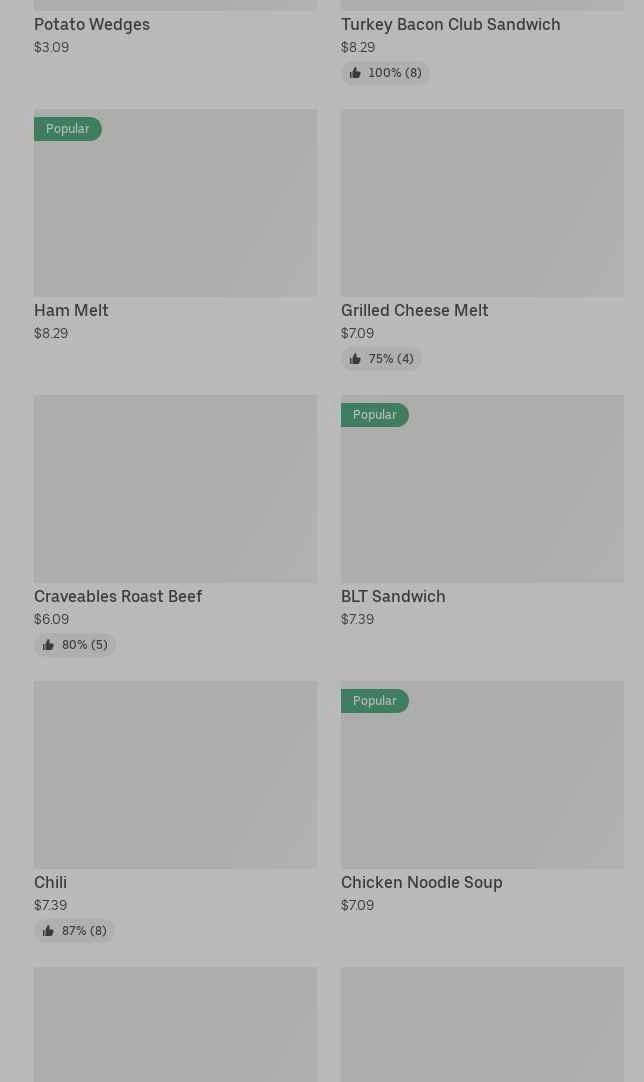Click the Chili item name

[51, 882]
